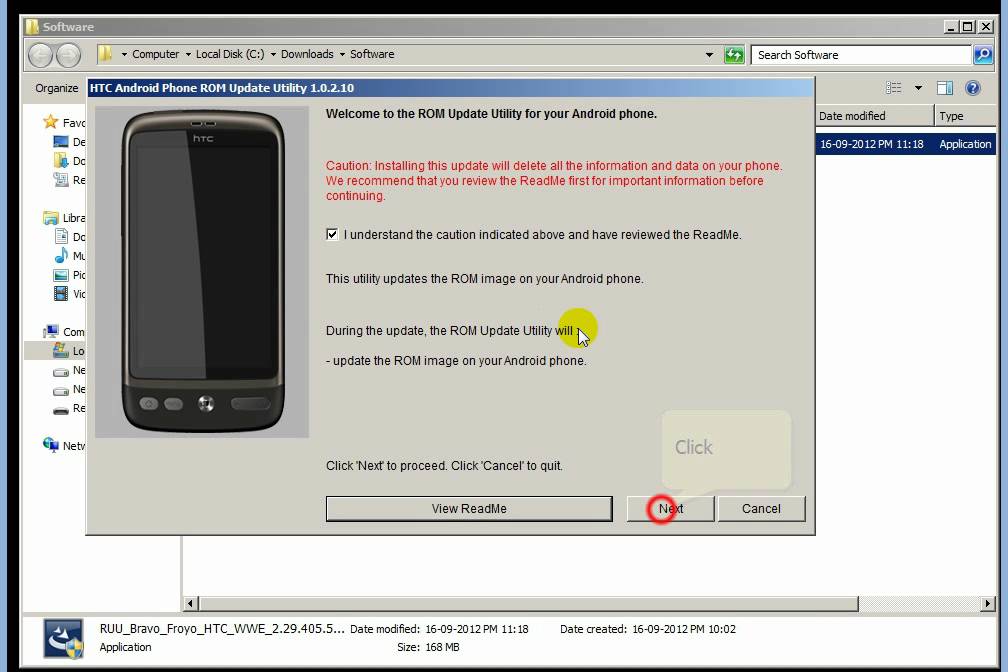Click the HTC phone image in the dialog
The width and height of the screenshot is (1008, 672).
point(202,272)
